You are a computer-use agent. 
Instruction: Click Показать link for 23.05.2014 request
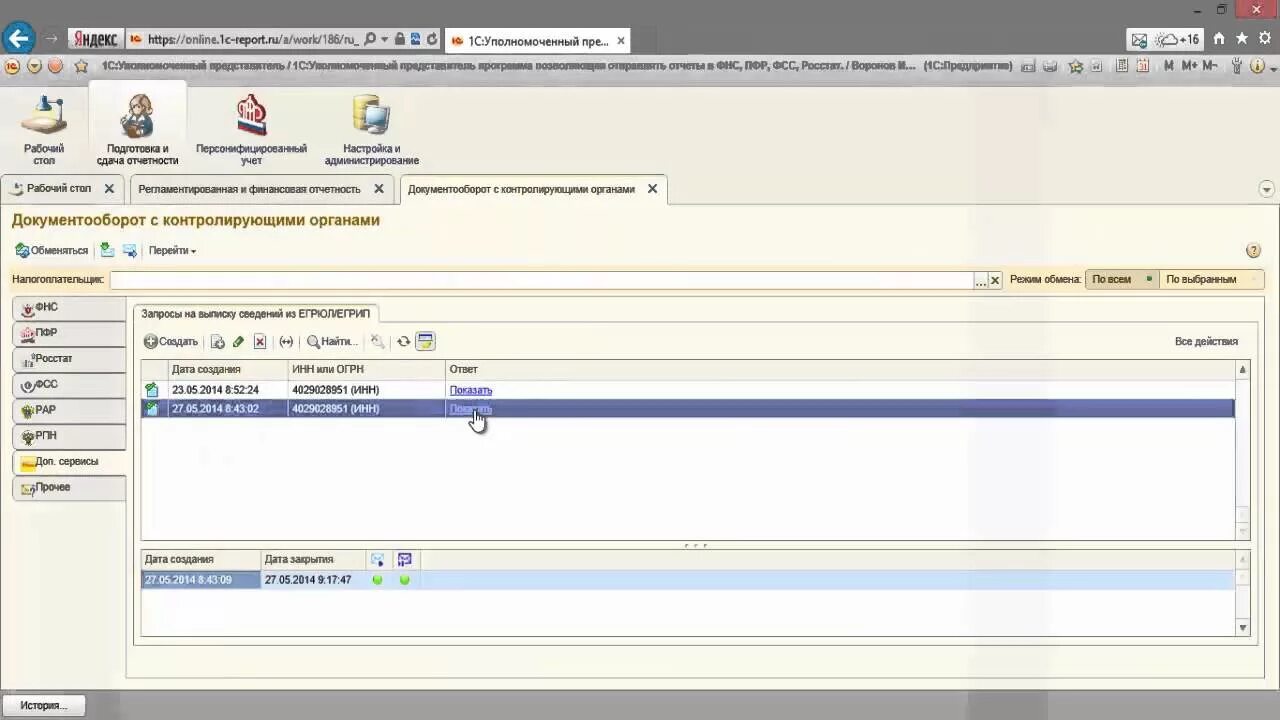click(470, 390)
